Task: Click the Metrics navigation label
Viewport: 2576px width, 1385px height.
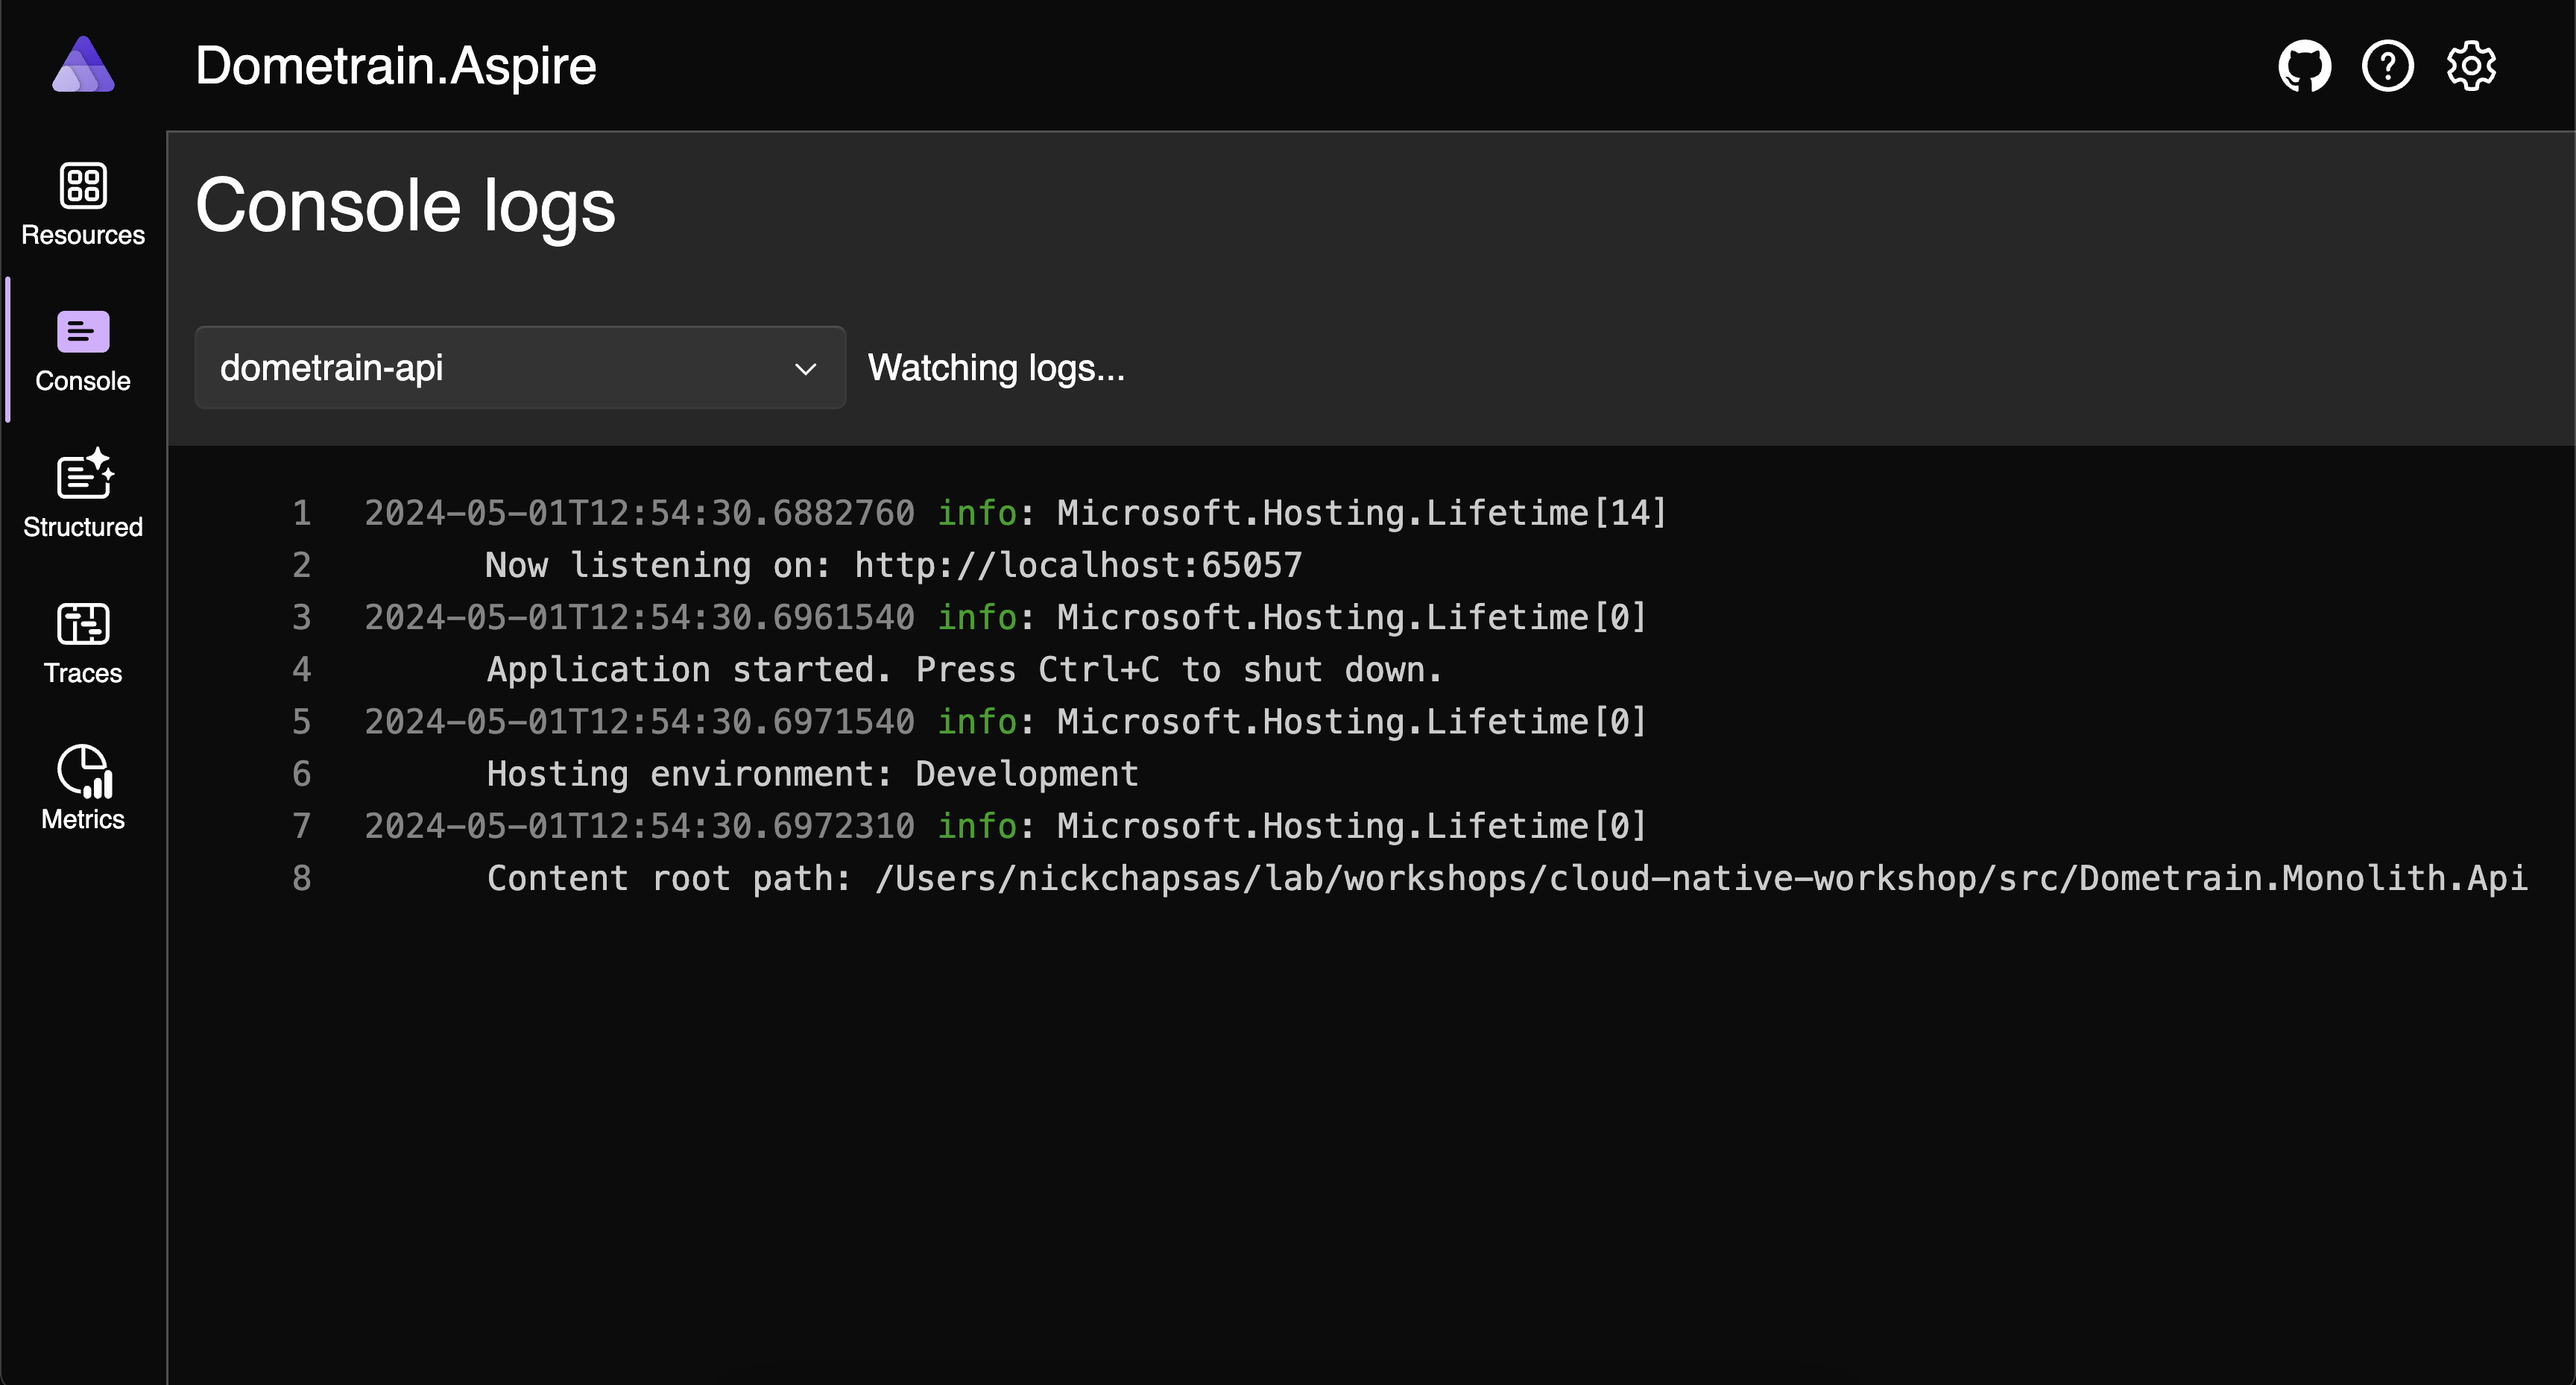Action: tap(83, 819)
